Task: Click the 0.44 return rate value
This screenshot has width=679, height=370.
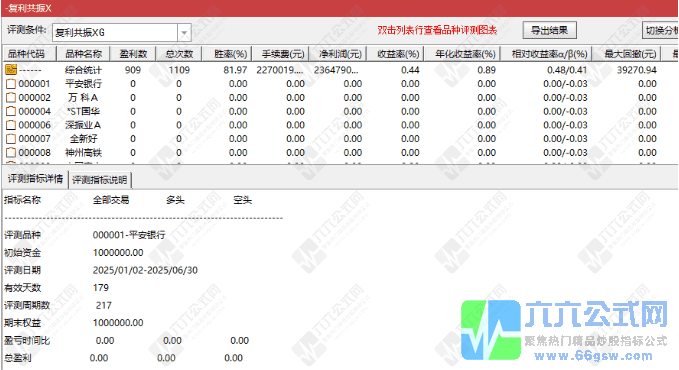Action: point(410,70)
